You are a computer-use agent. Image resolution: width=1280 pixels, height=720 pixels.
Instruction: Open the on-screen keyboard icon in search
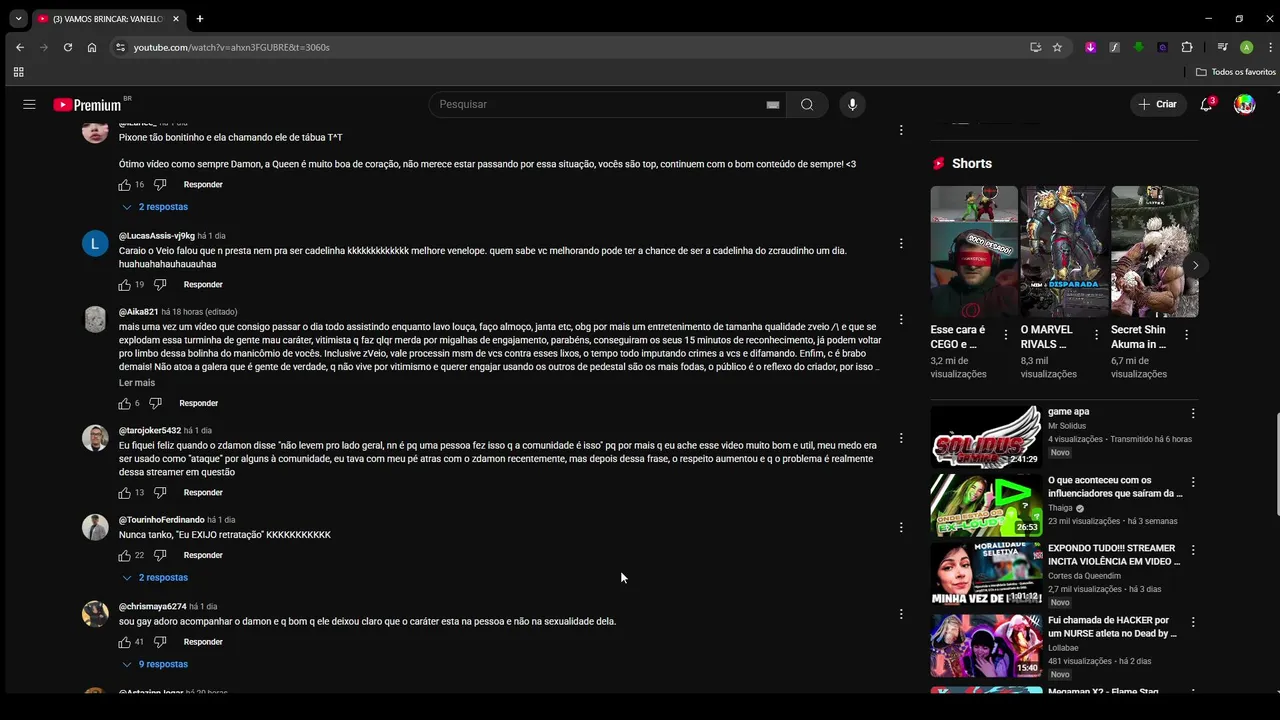coord(773,104)
